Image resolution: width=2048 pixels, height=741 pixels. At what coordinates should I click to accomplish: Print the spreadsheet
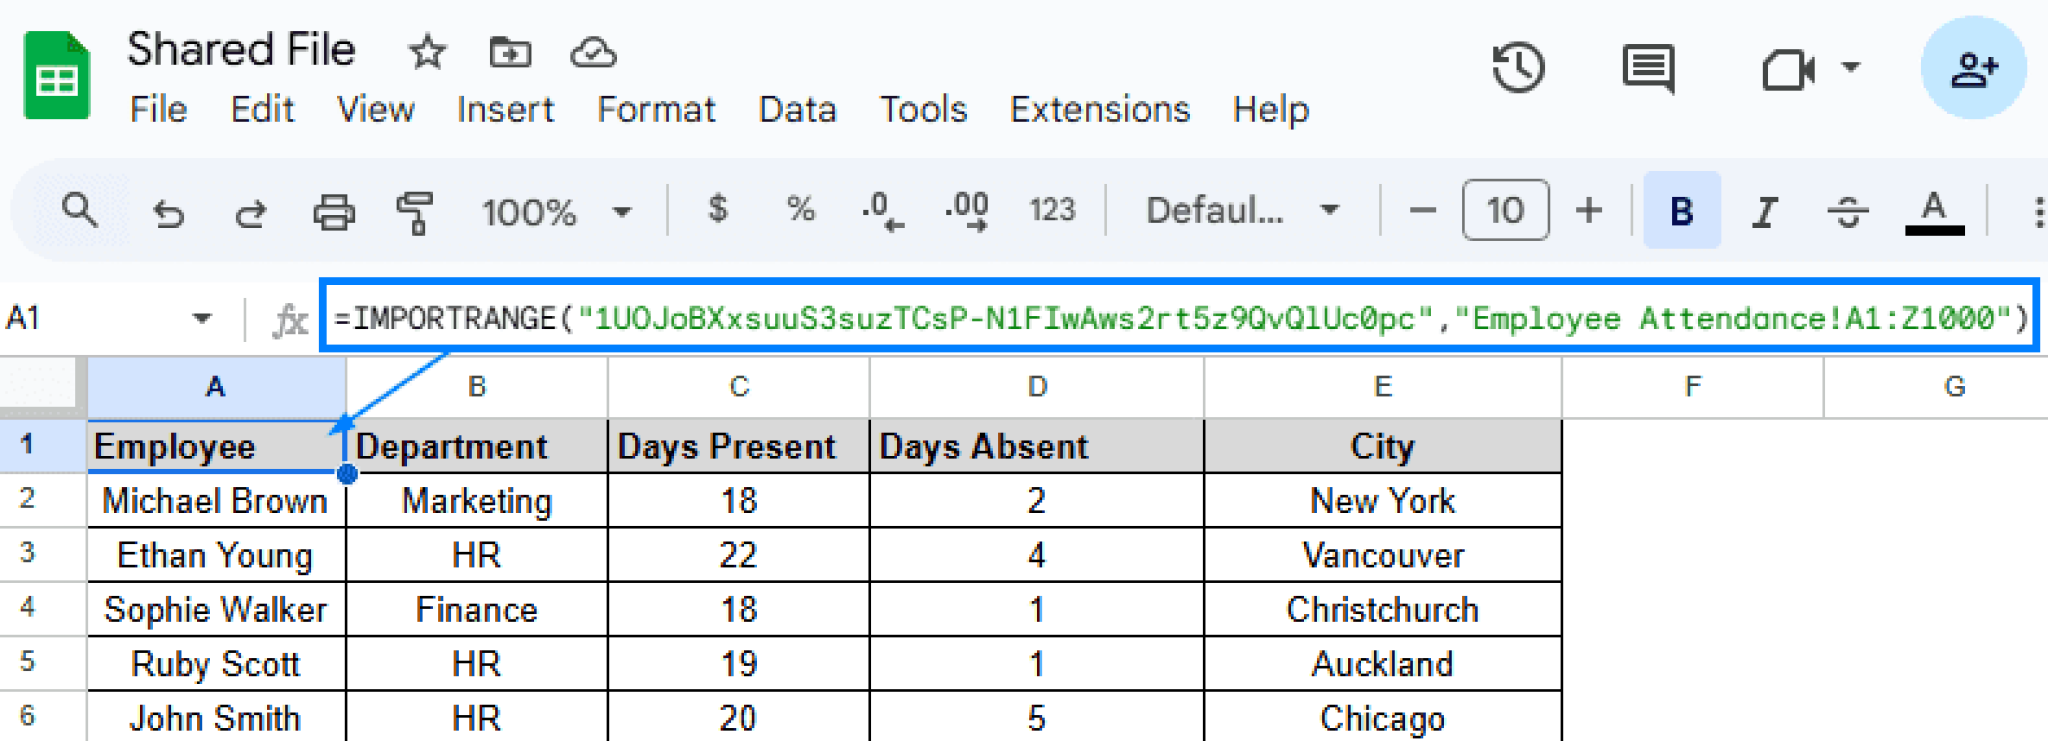[335, 210]
